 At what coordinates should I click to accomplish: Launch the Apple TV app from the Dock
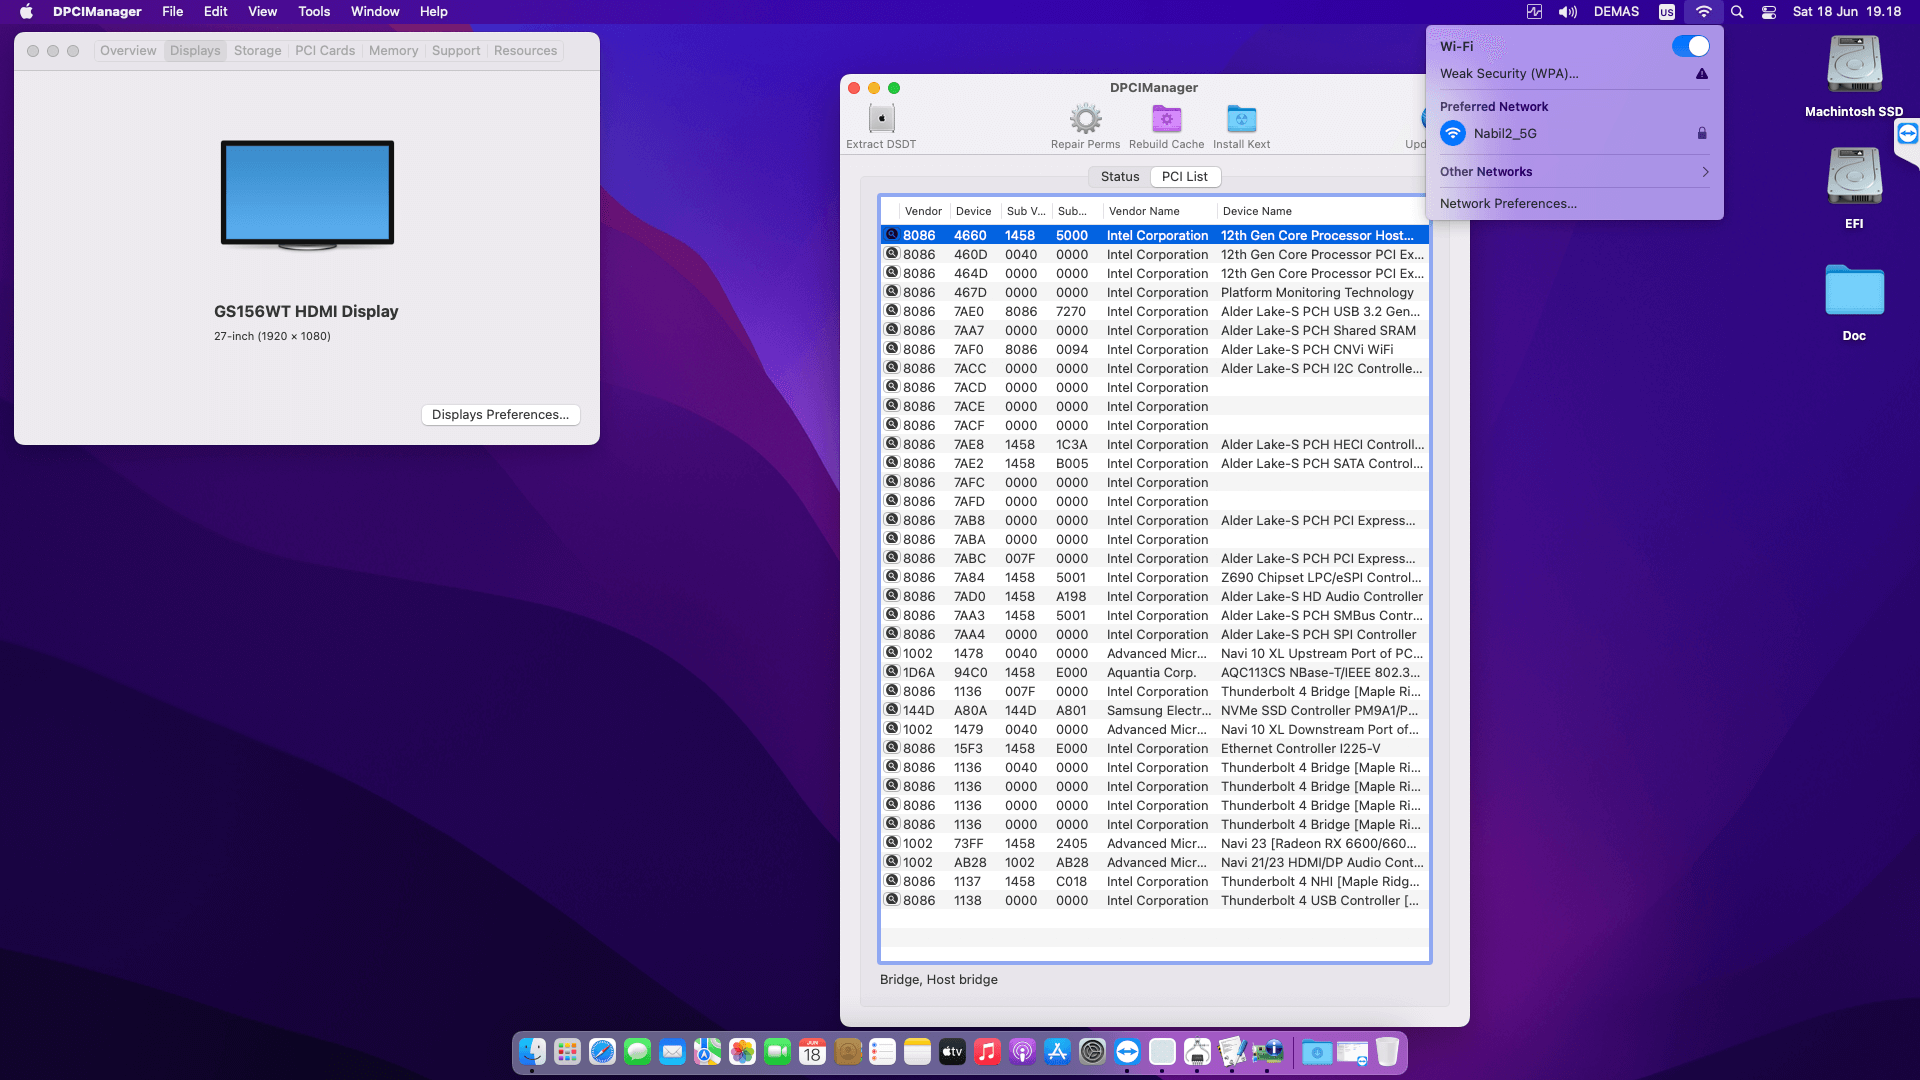(x=952, y=1052)
